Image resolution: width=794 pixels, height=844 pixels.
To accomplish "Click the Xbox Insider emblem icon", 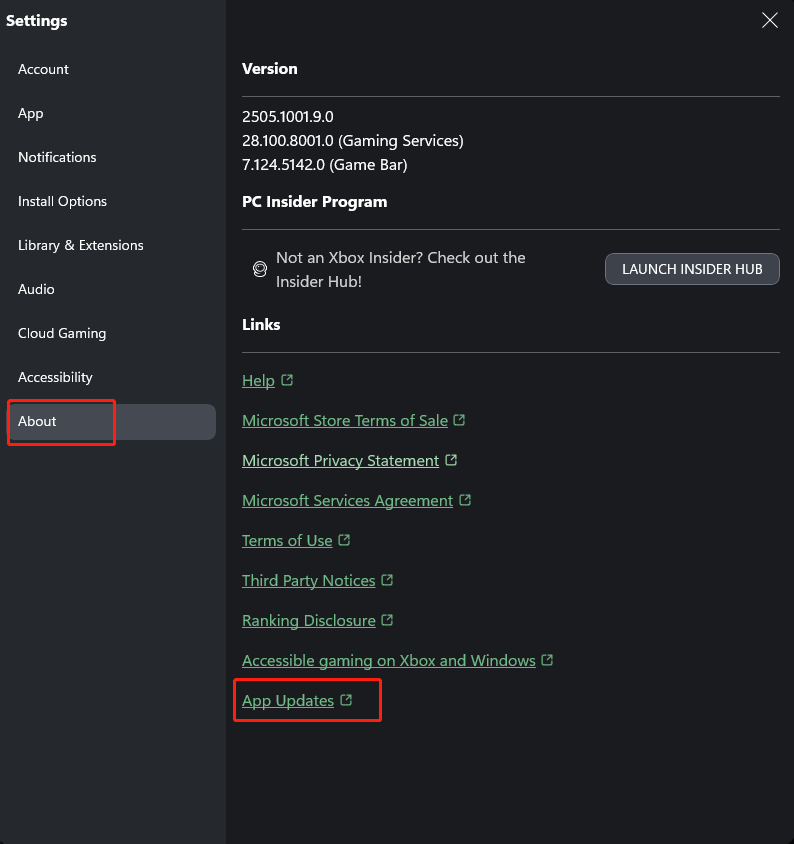I will pyautogui.click(x=259, y=269).
